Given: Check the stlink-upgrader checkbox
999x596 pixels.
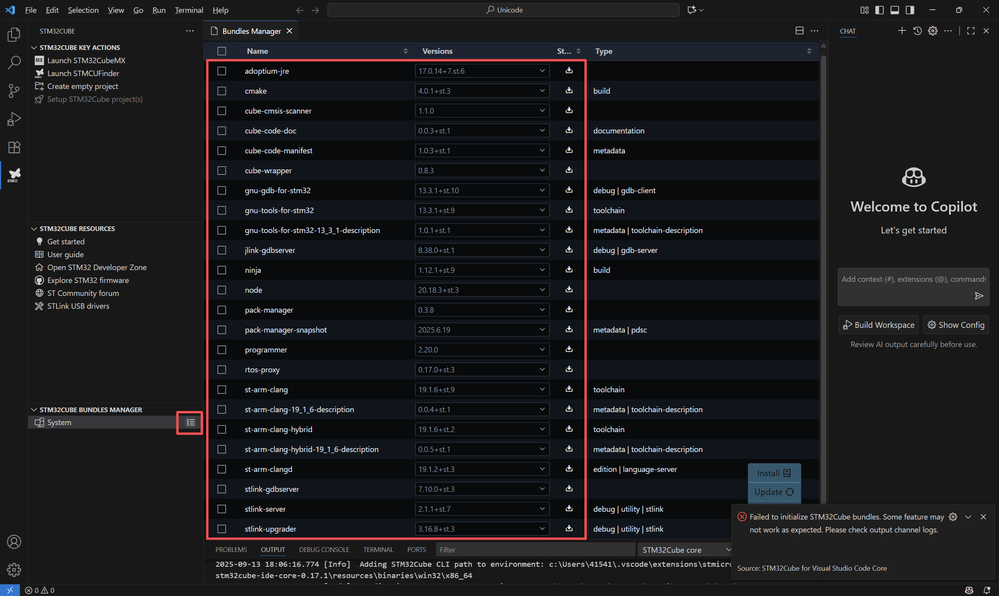Looking at the screenshot, I should (x=222, y=528).
